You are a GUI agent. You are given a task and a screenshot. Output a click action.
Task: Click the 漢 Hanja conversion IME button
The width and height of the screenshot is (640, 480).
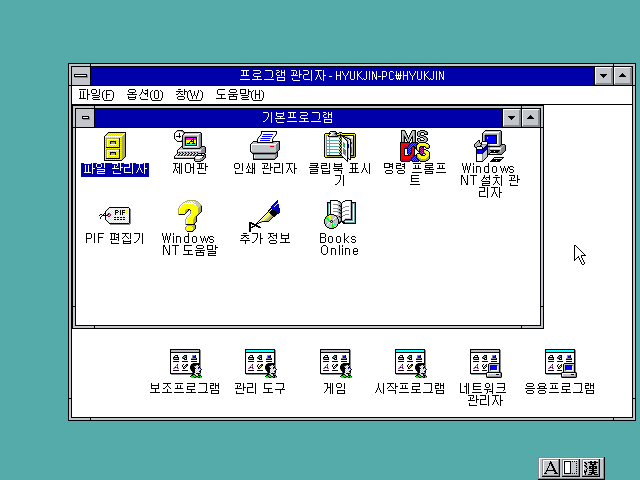[591, 468]
